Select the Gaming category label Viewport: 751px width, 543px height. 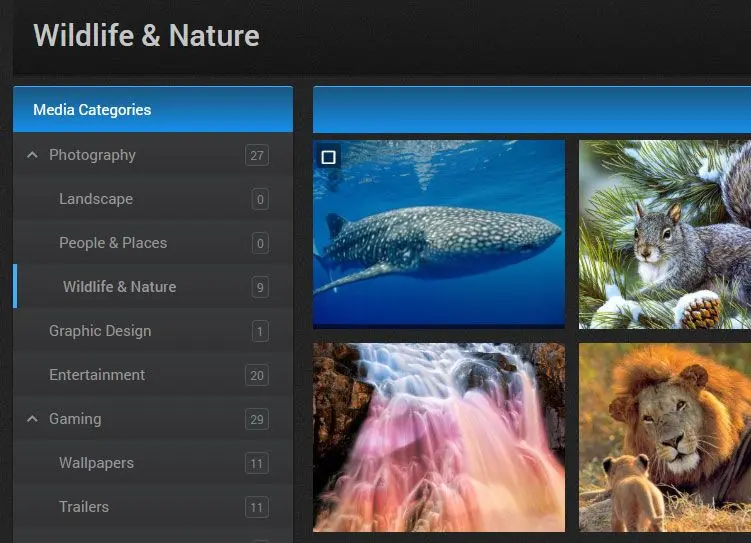point(75,419)
